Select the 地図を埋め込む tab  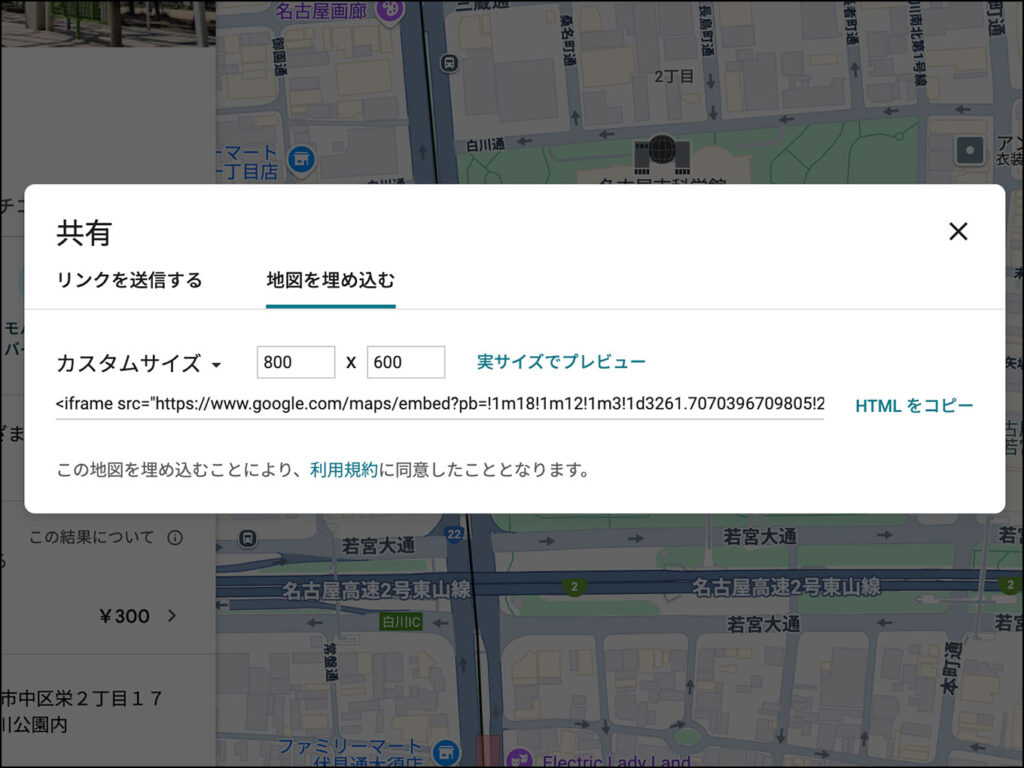click(x=330, y=280)
